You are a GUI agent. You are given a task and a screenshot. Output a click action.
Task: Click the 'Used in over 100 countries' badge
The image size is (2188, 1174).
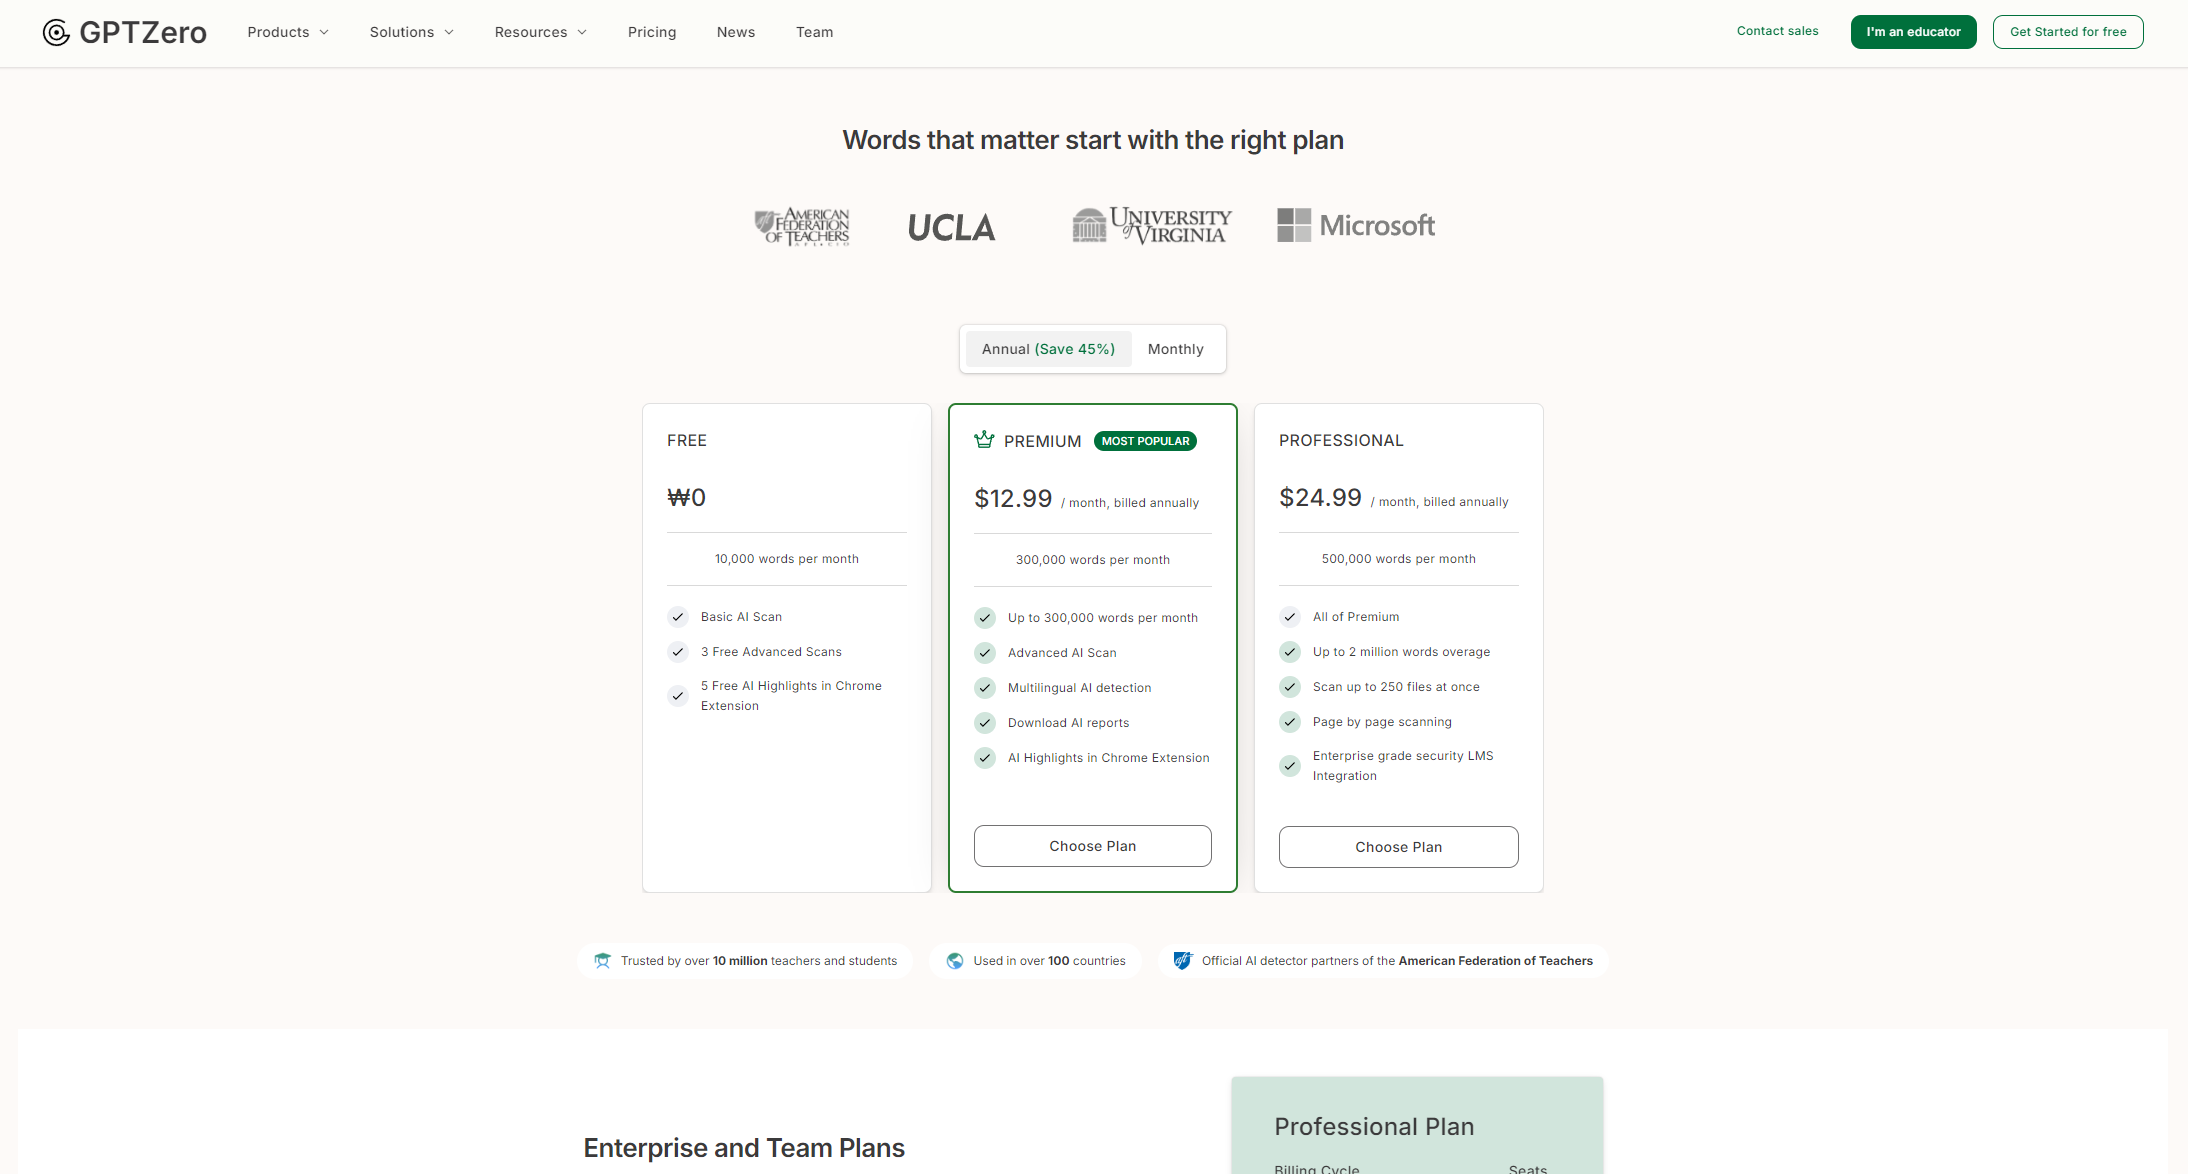[1036, 961]
